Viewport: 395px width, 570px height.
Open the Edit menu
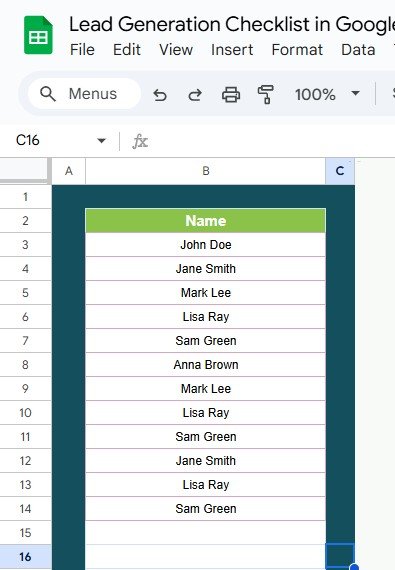pos(126,50)
